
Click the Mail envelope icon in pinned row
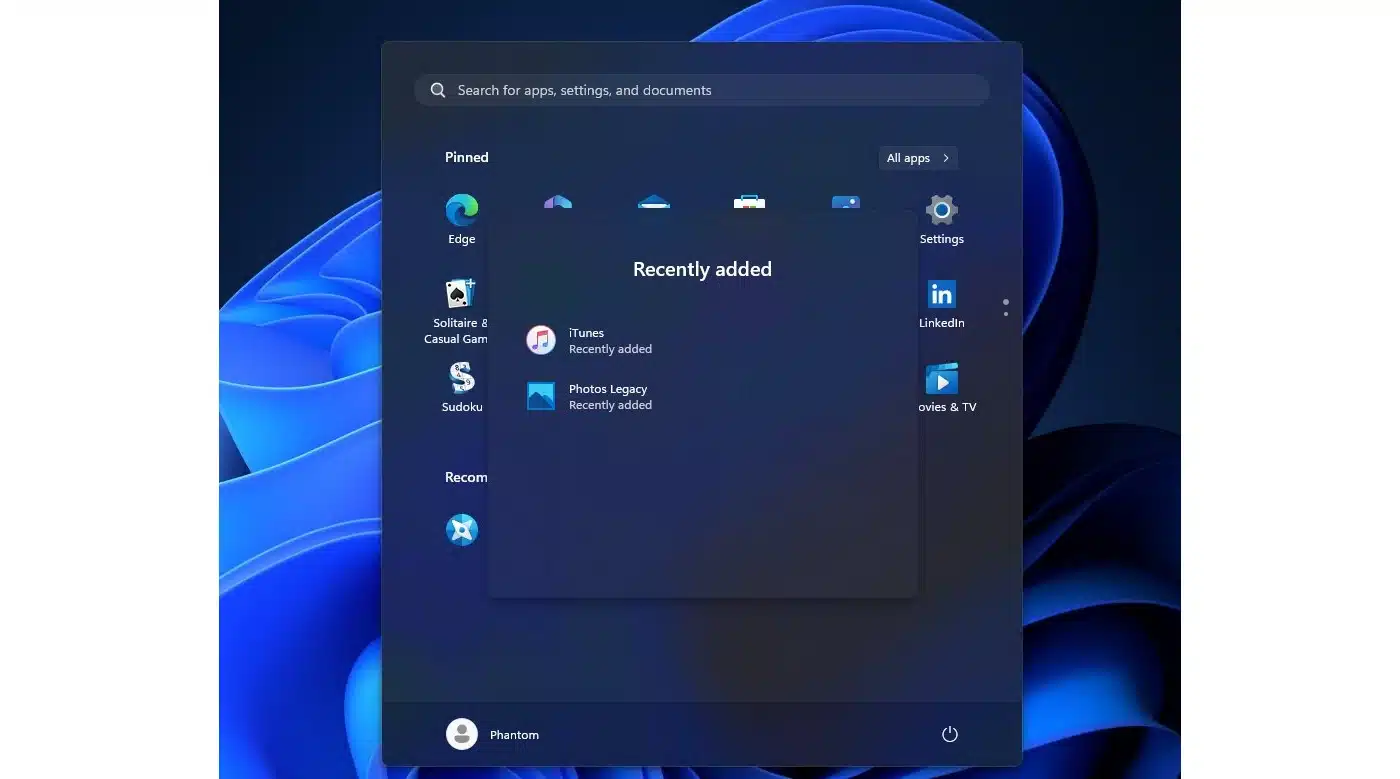click(x=654, y=202)
